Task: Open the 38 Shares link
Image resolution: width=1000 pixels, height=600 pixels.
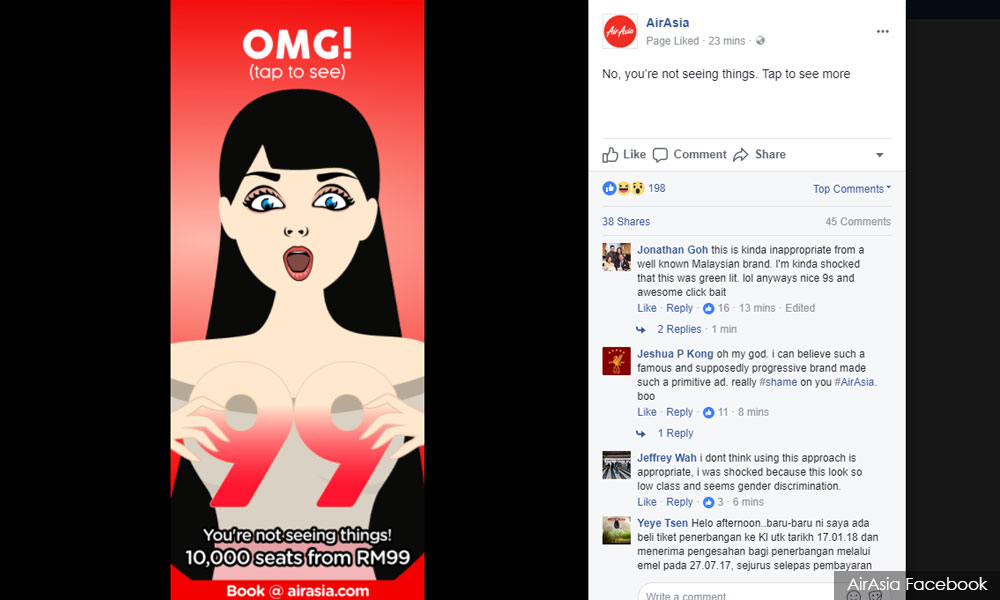Action: tap(626, 221)
